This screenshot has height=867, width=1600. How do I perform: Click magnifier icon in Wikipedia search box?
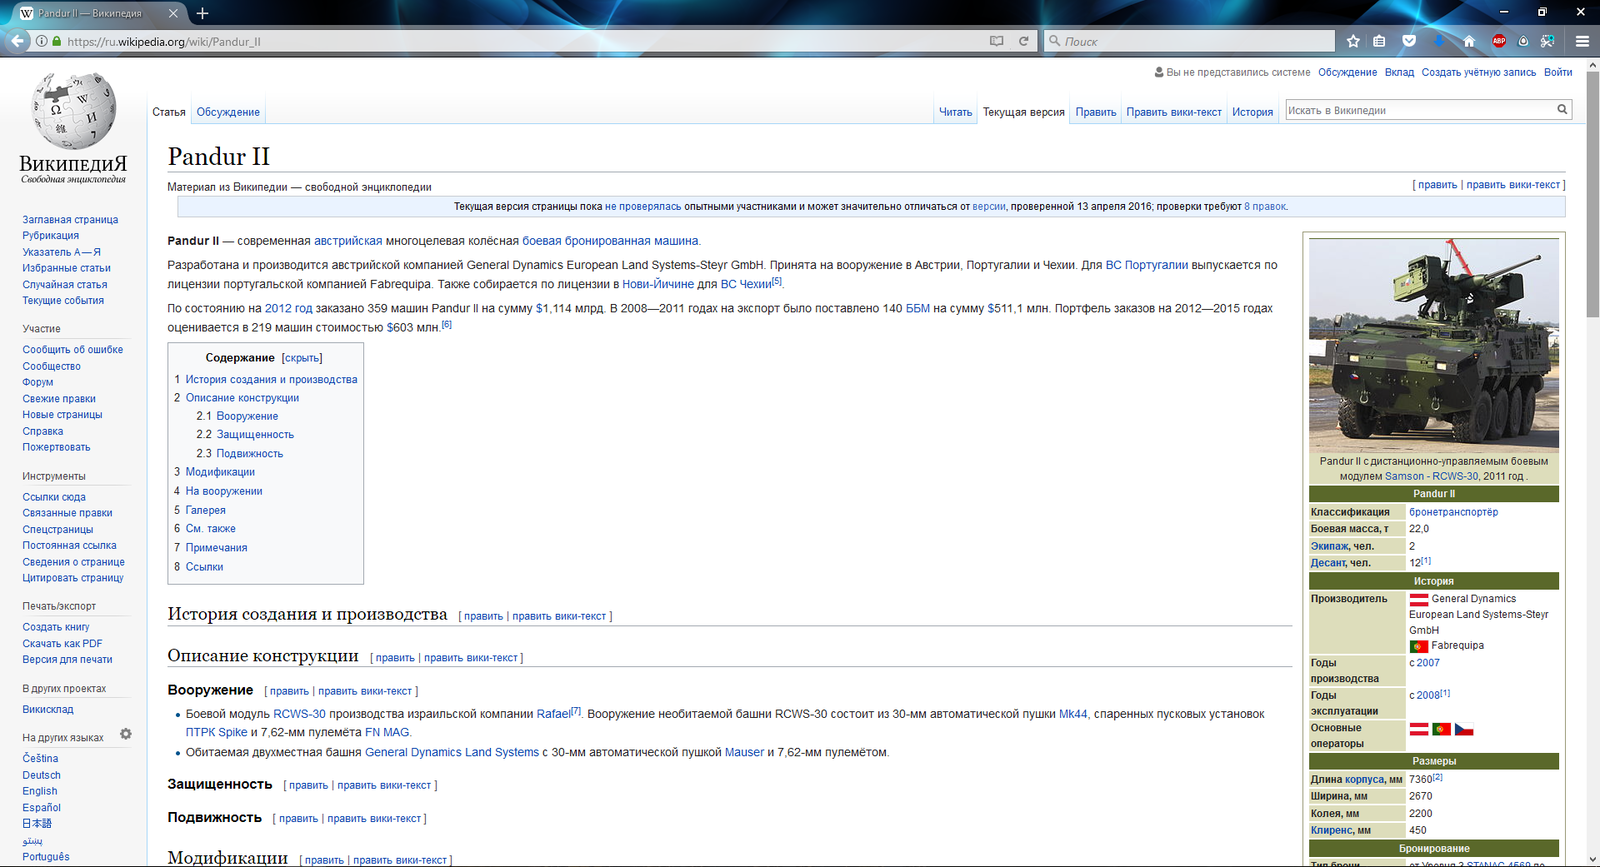pyautogui.click(x=1562, y=110)
